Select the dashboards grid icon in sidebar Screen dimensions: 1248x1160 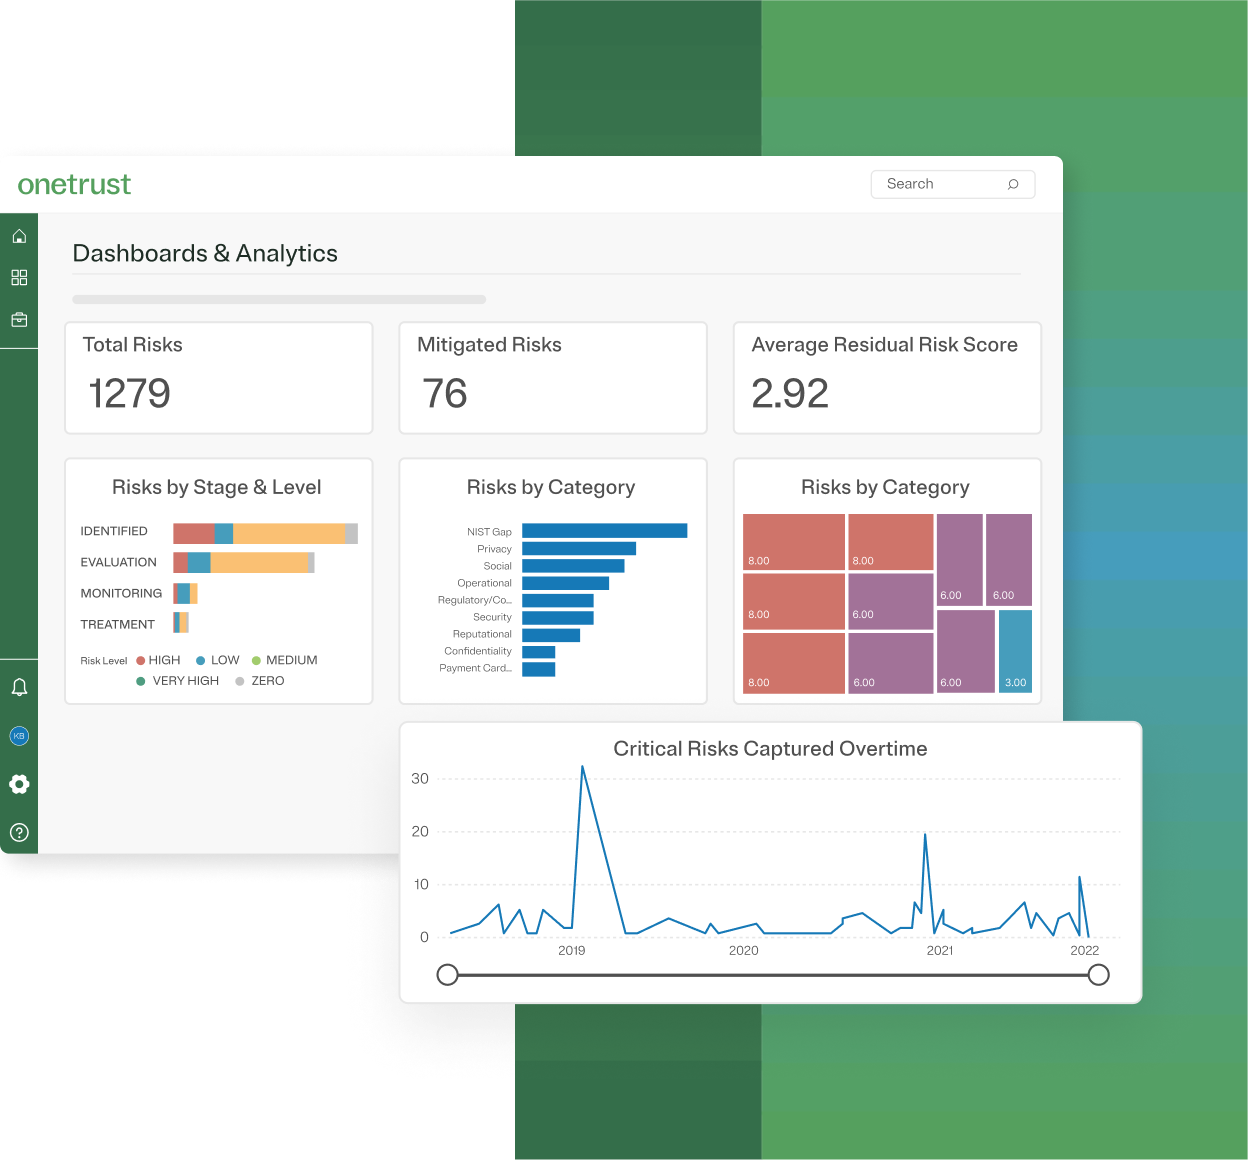(19, 277)
